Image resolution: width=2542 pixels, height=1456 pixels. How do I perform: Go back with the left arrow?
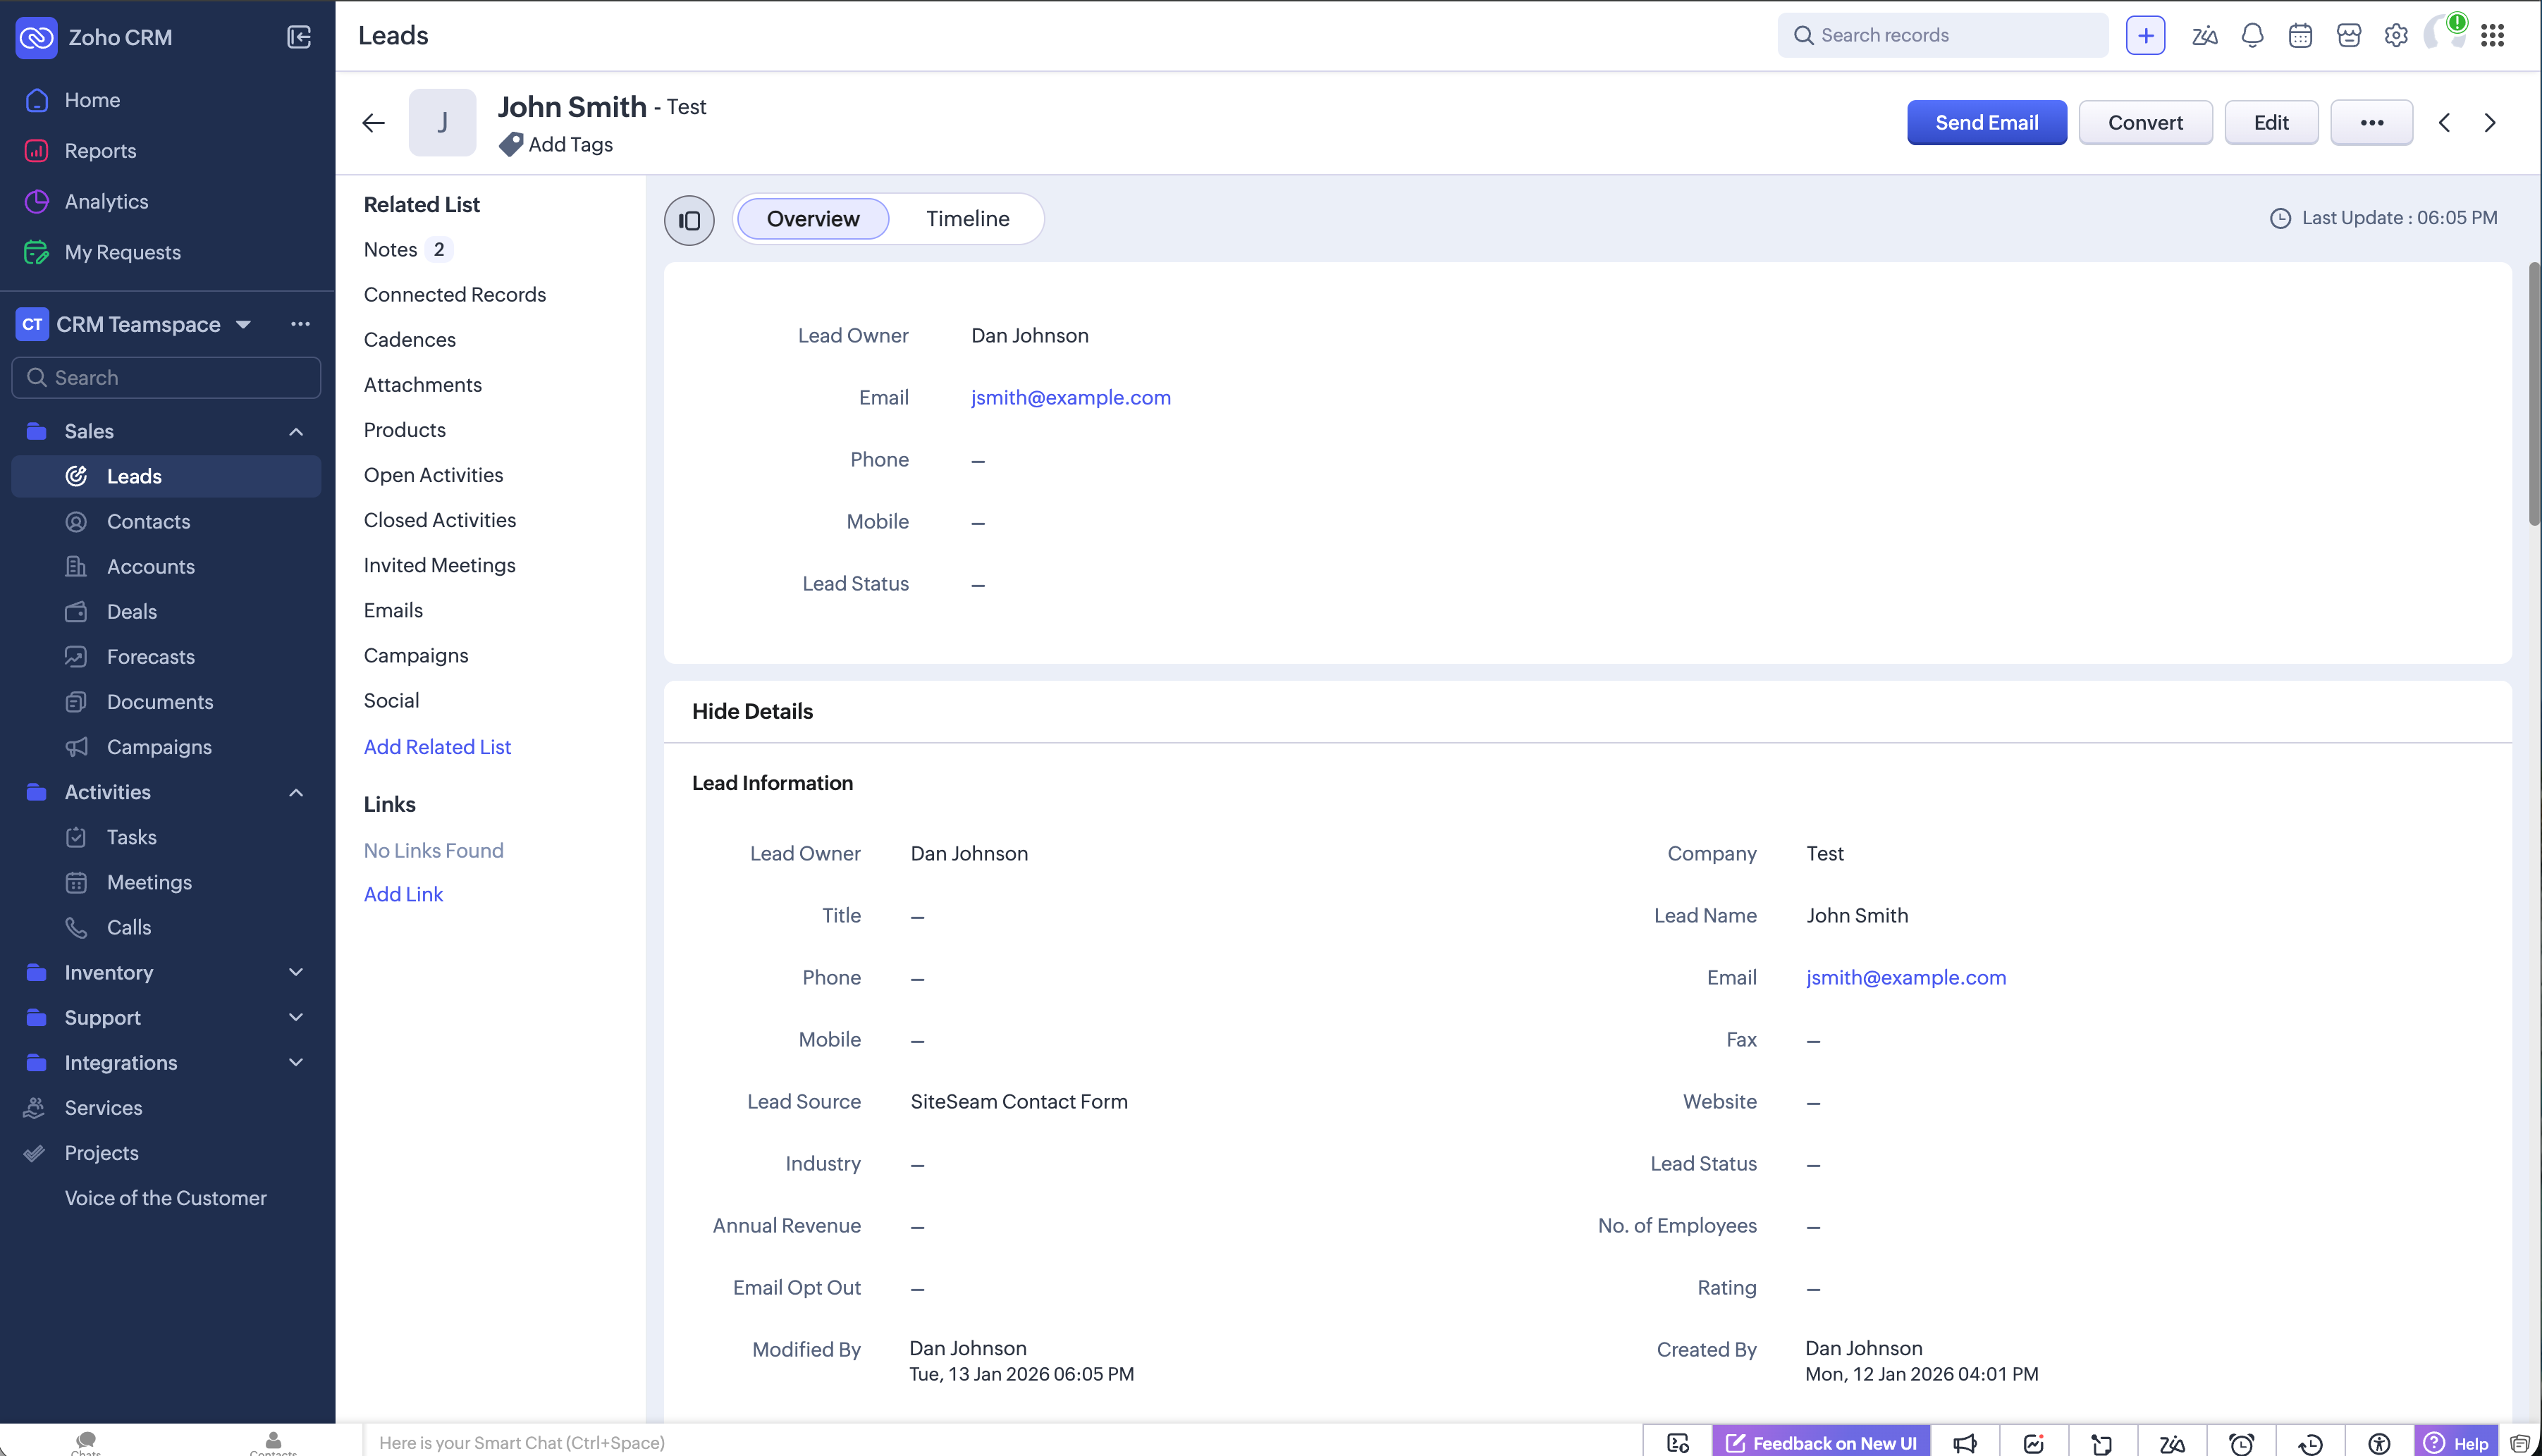(373, 123)
